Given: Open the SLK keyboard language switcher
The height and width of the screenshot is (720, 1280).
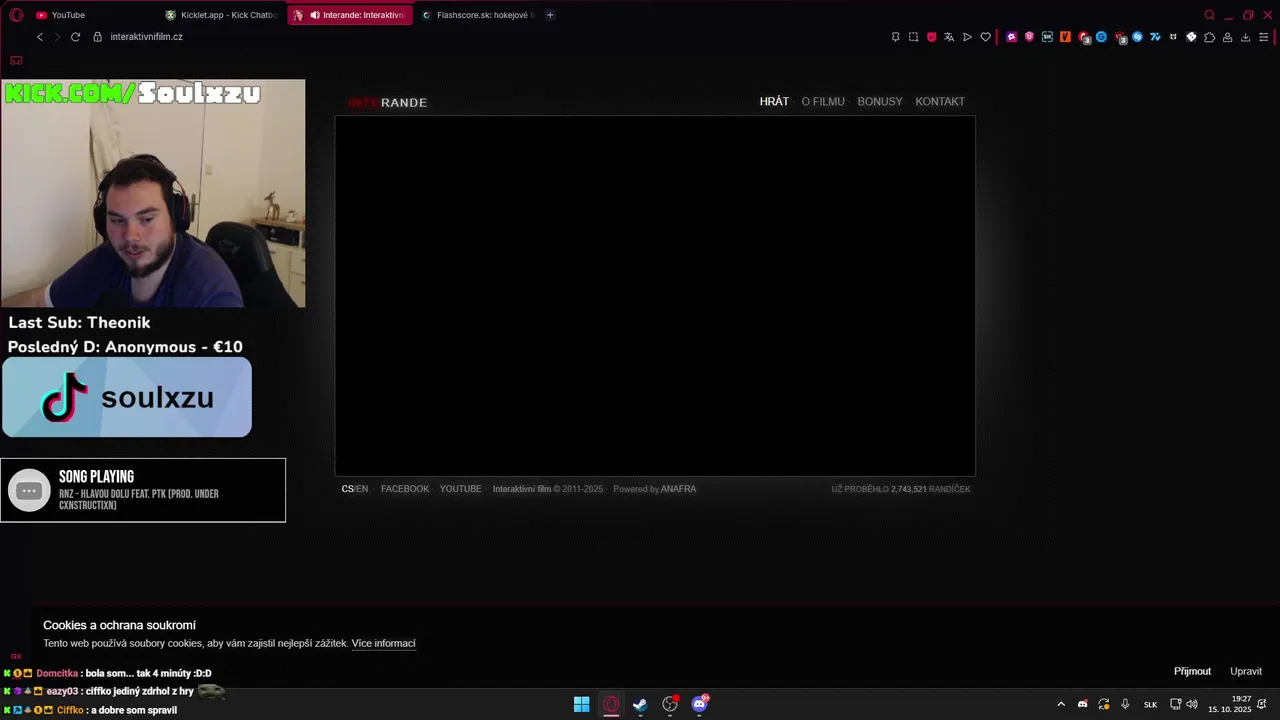Looking at the screenshot, I should 1150,704.
